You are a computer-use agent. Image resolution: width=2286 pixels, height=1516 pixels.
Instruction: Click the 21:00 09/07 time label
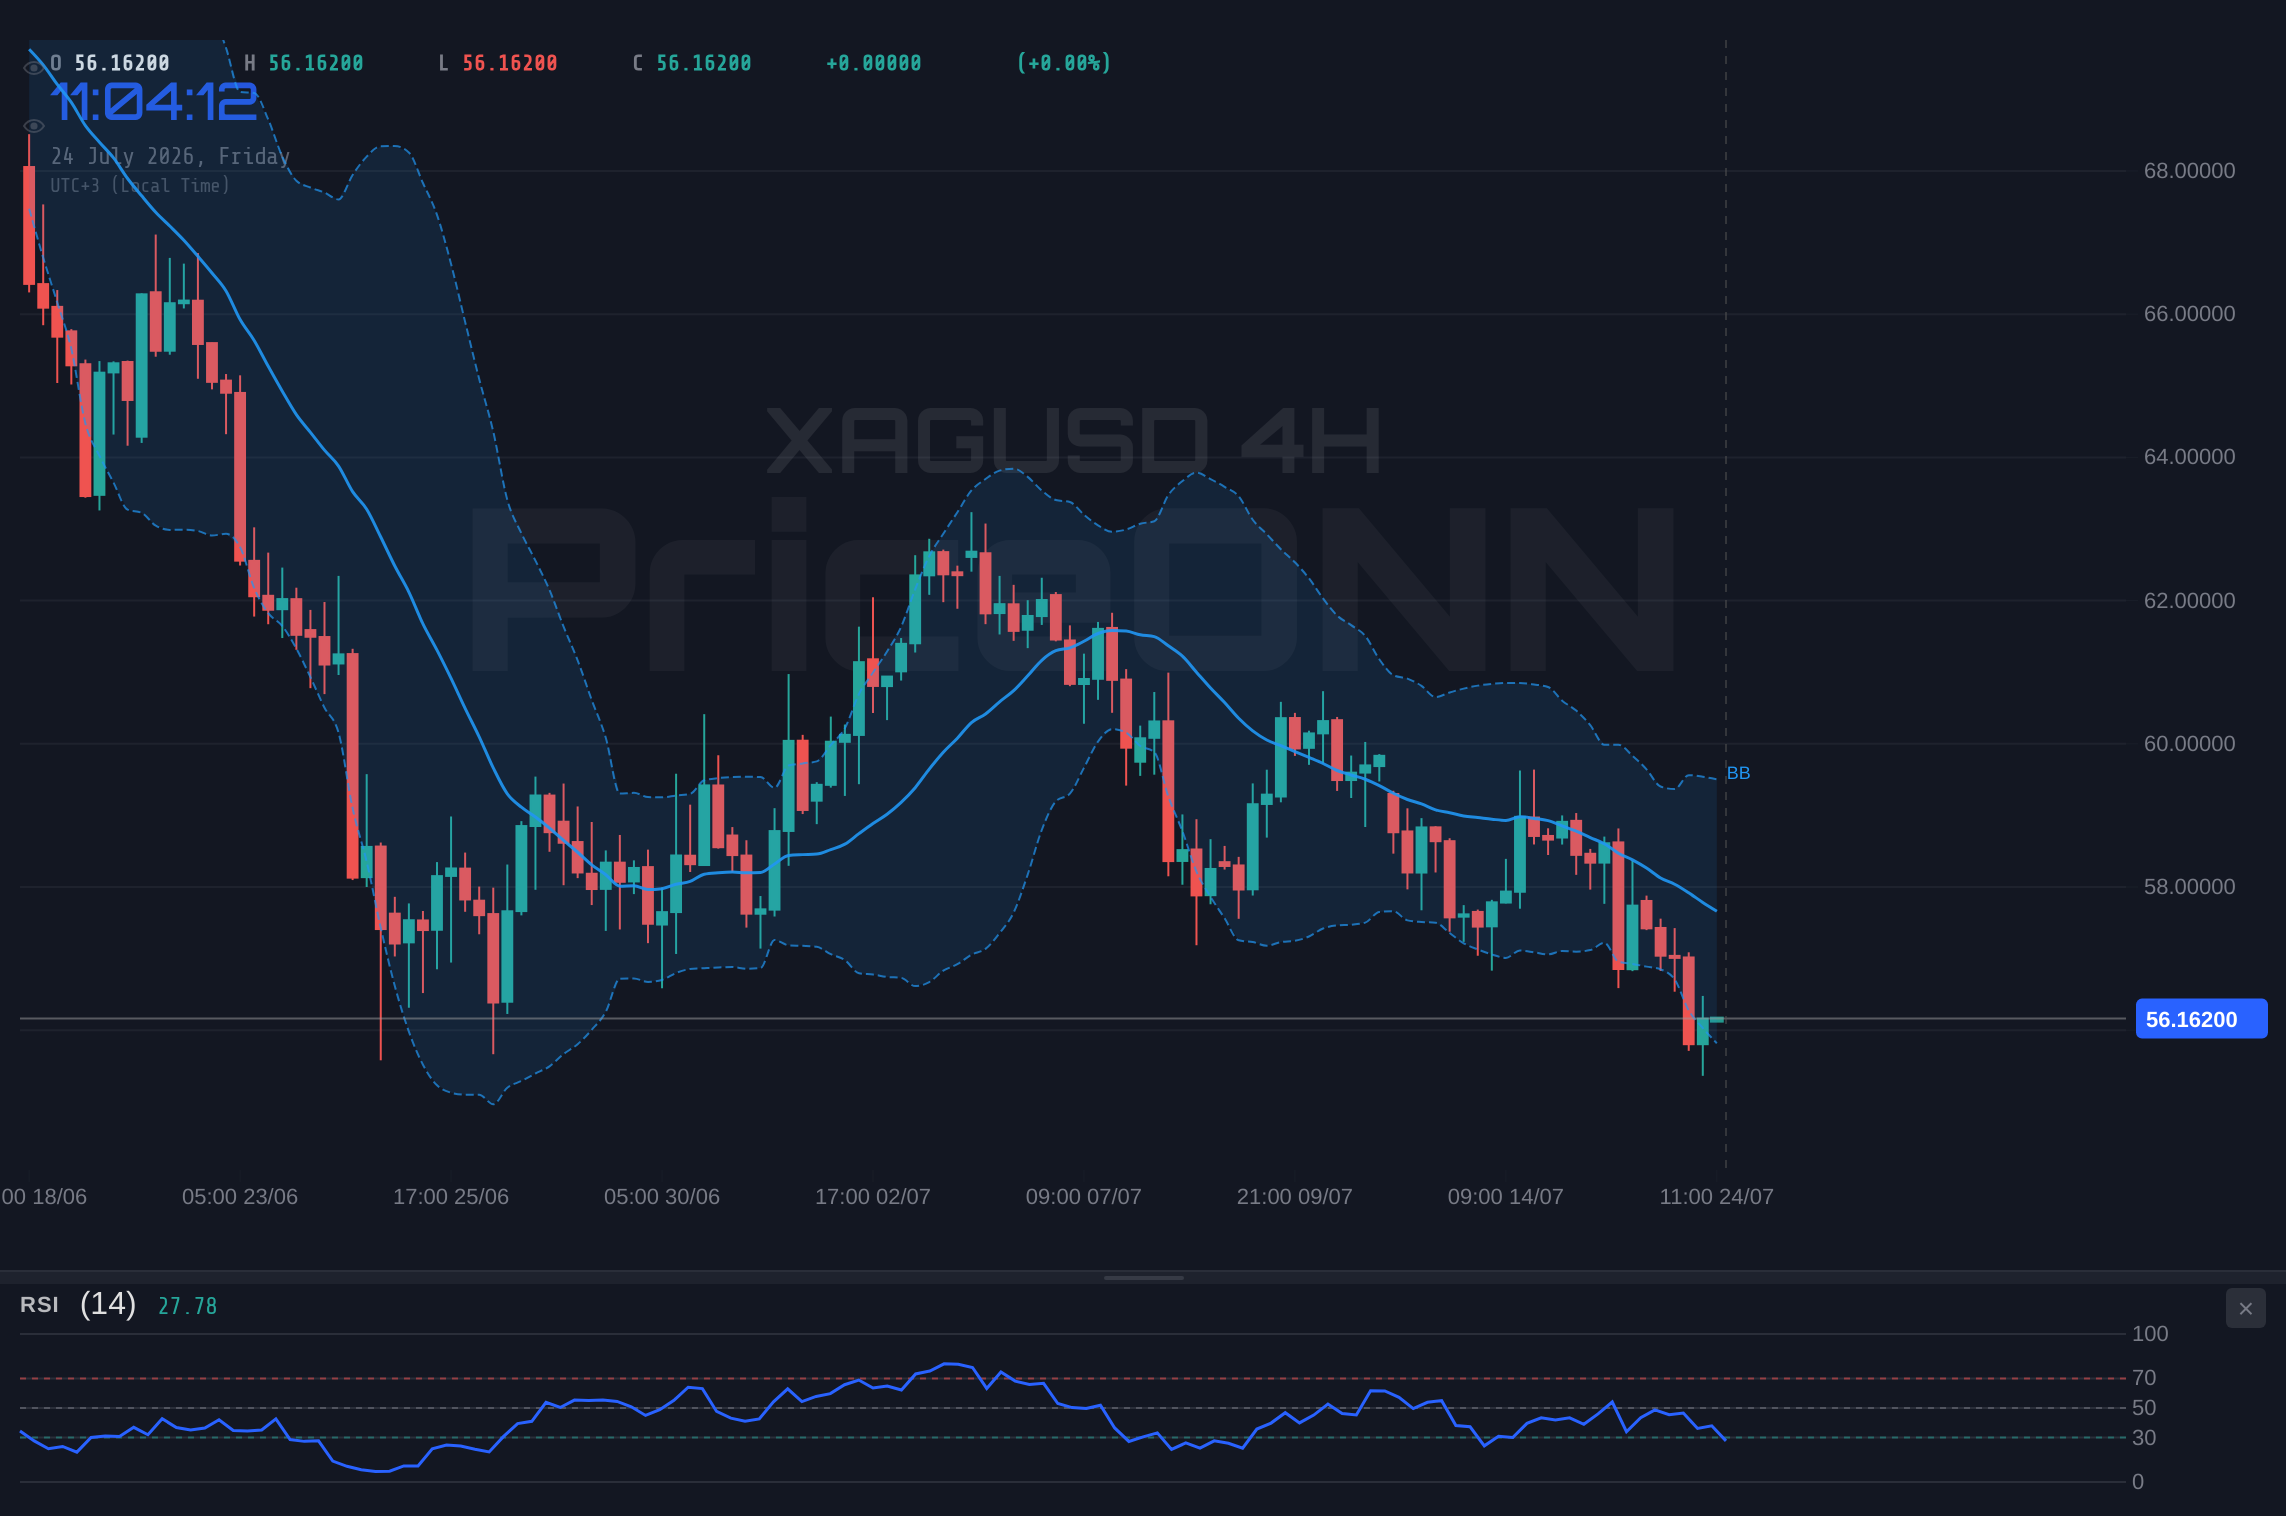pos(1295,1197)
